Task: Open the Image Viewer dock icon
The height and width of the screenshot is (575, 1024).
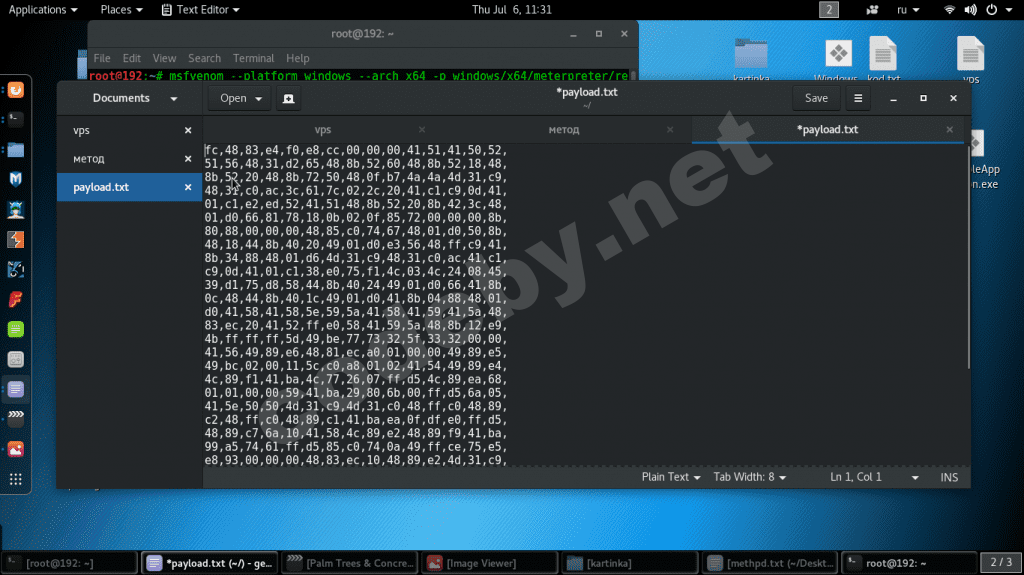Action: [x=16, y=450]
